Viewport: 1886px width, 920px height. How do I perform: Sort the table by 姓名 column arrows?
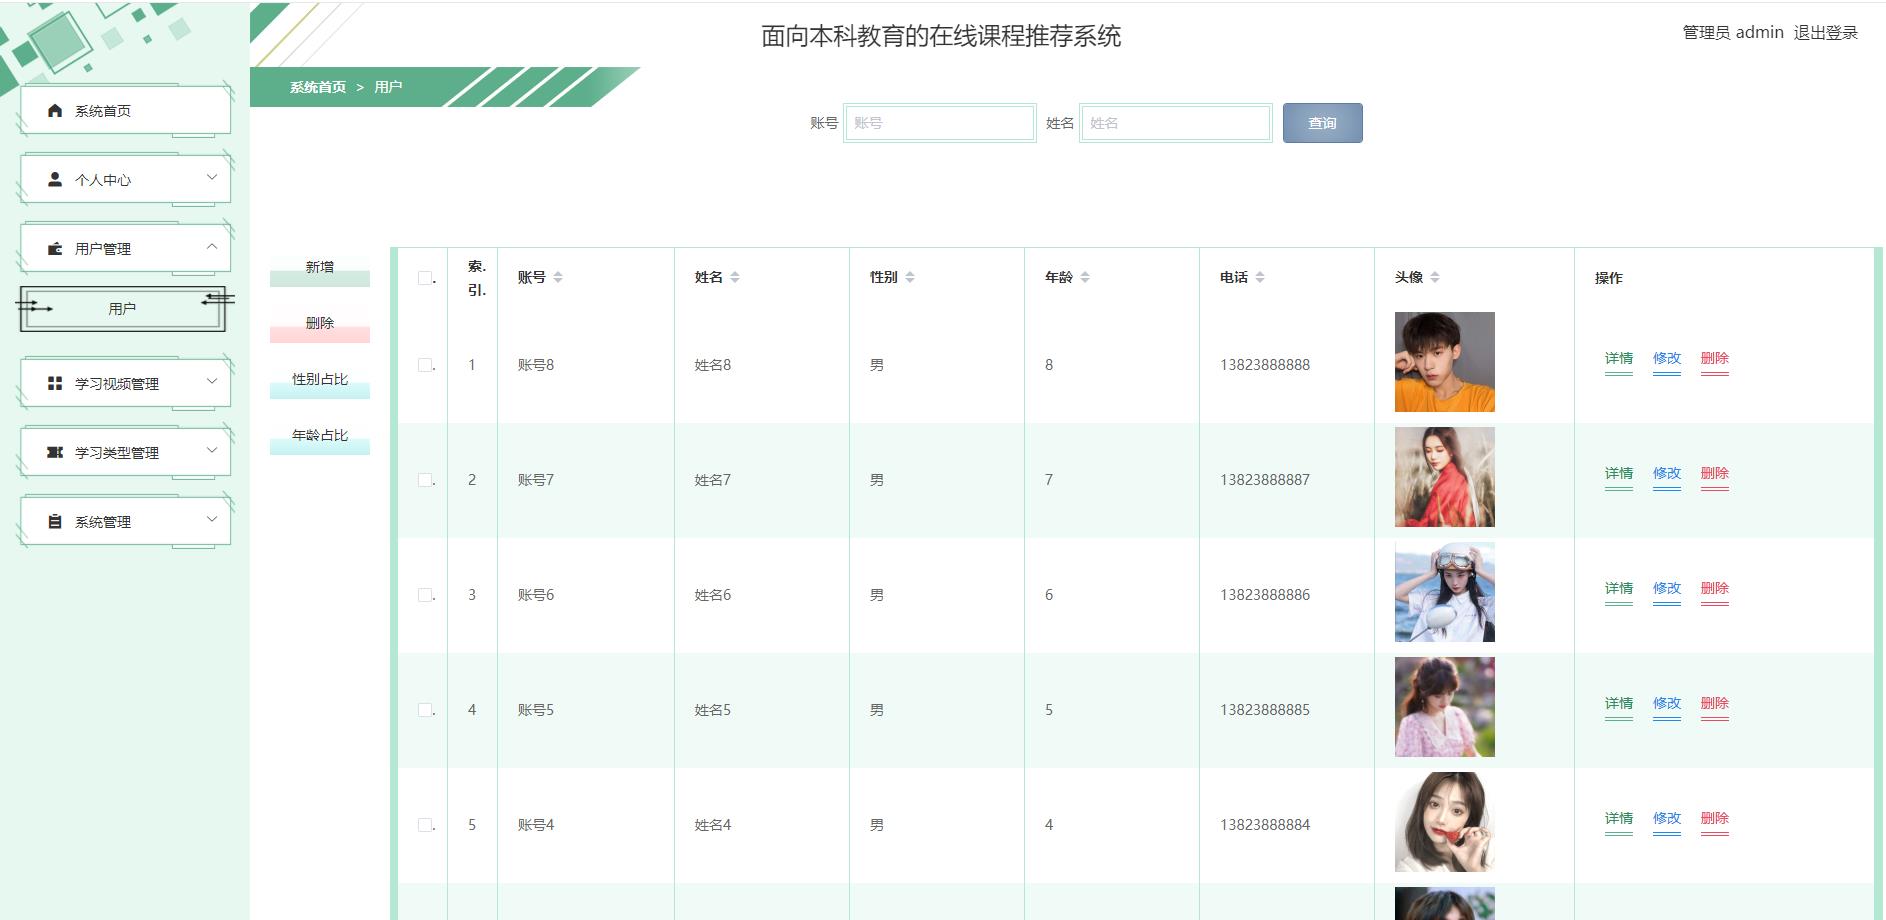735,277
